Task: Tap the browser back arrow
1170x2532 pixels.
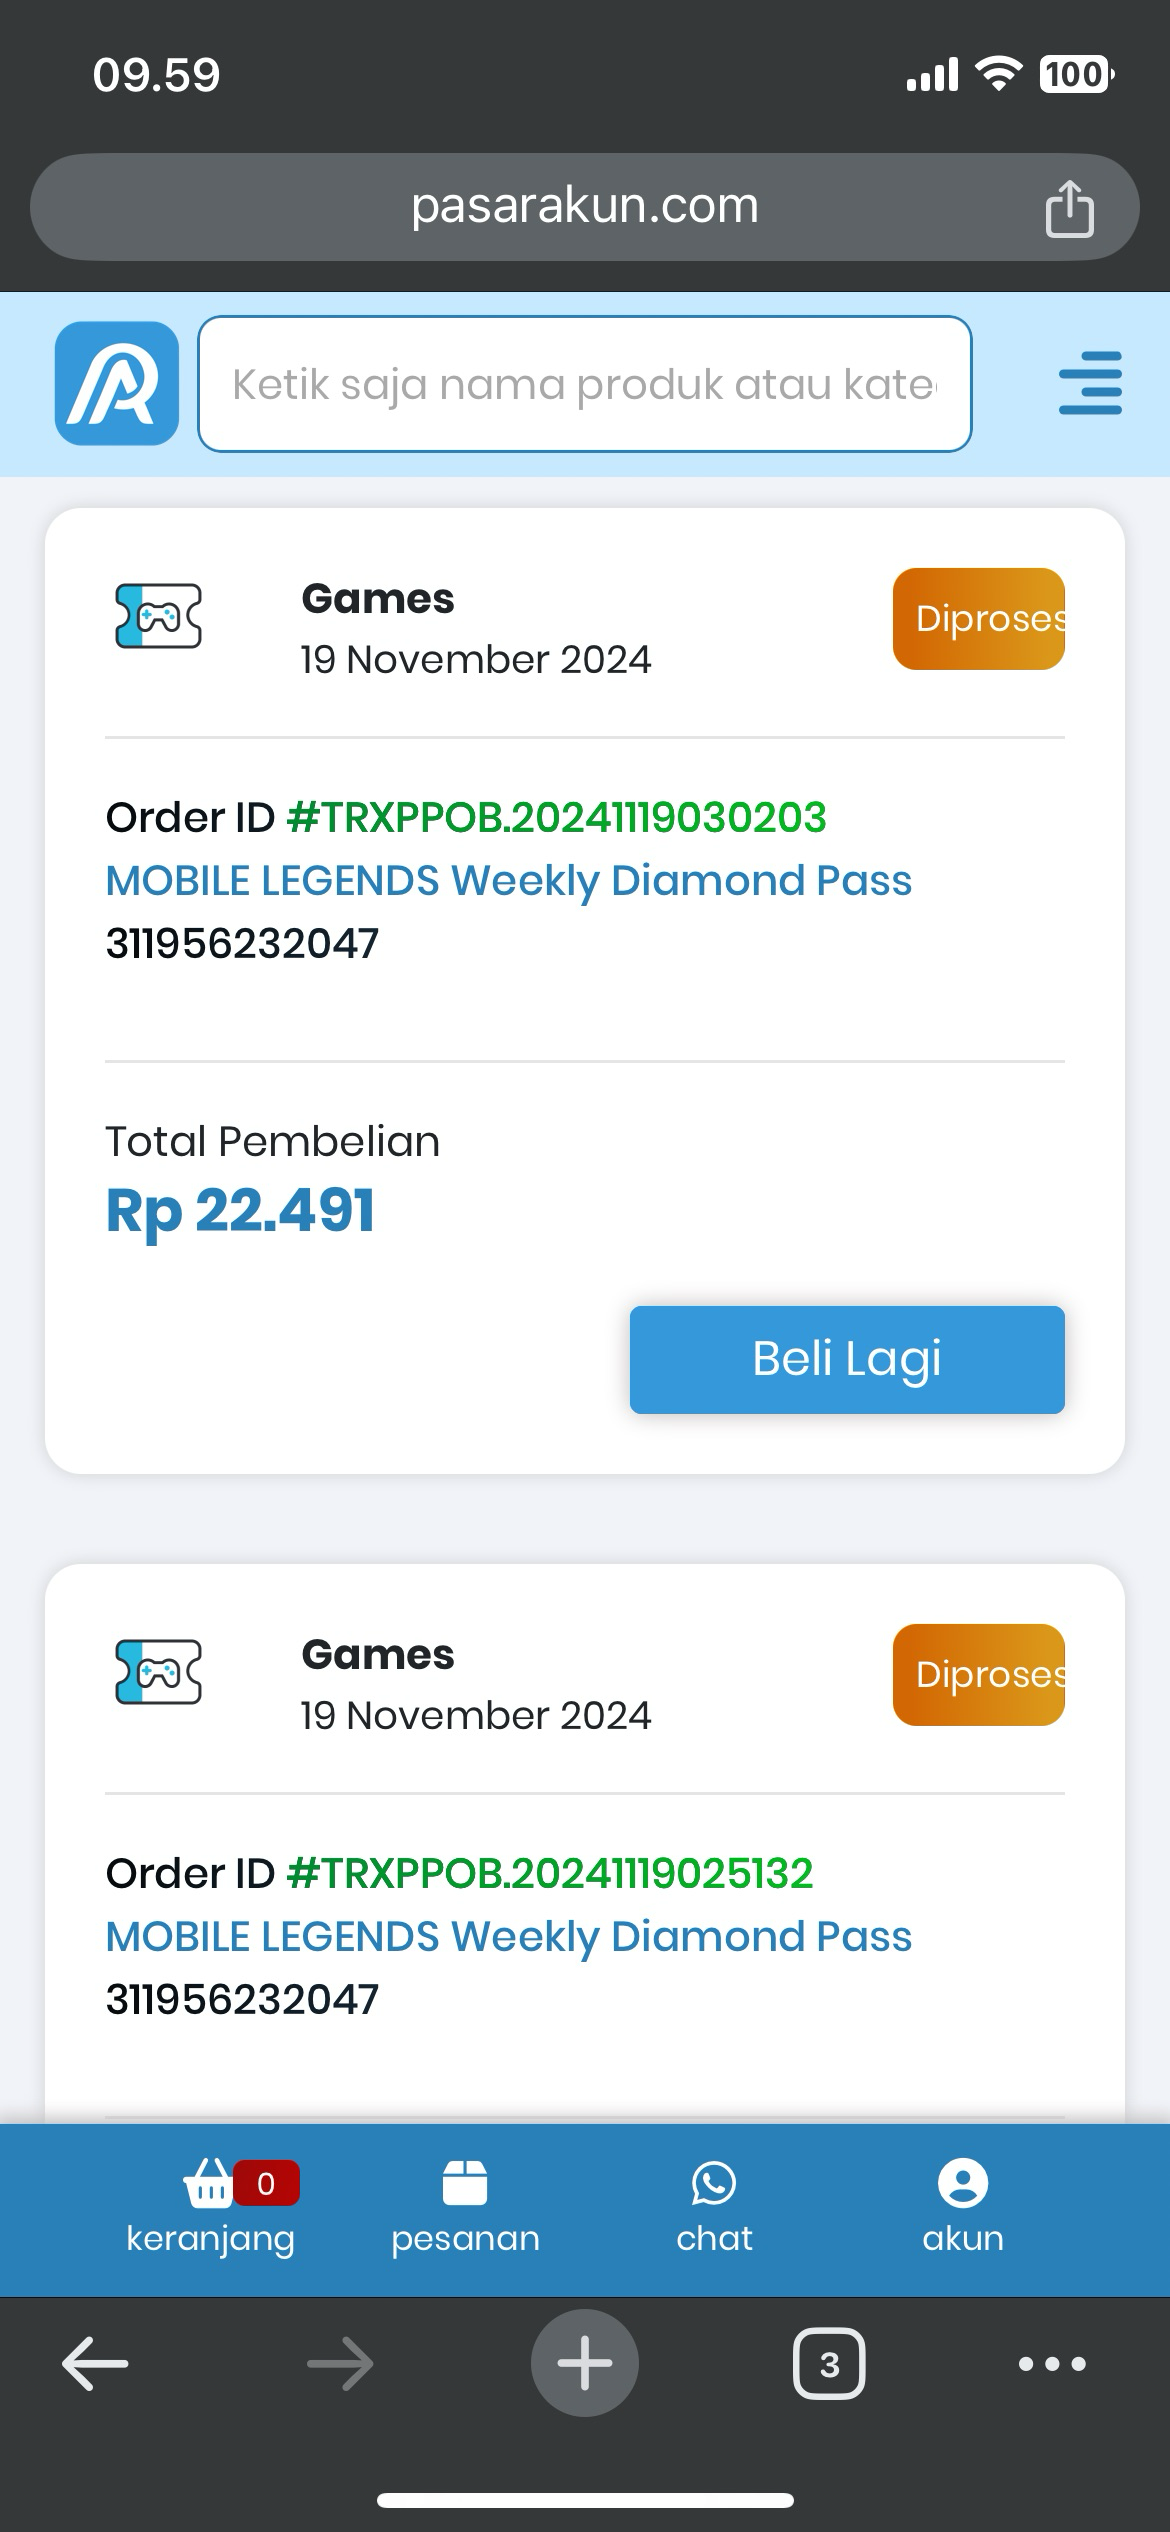Action: [95, 2364]
